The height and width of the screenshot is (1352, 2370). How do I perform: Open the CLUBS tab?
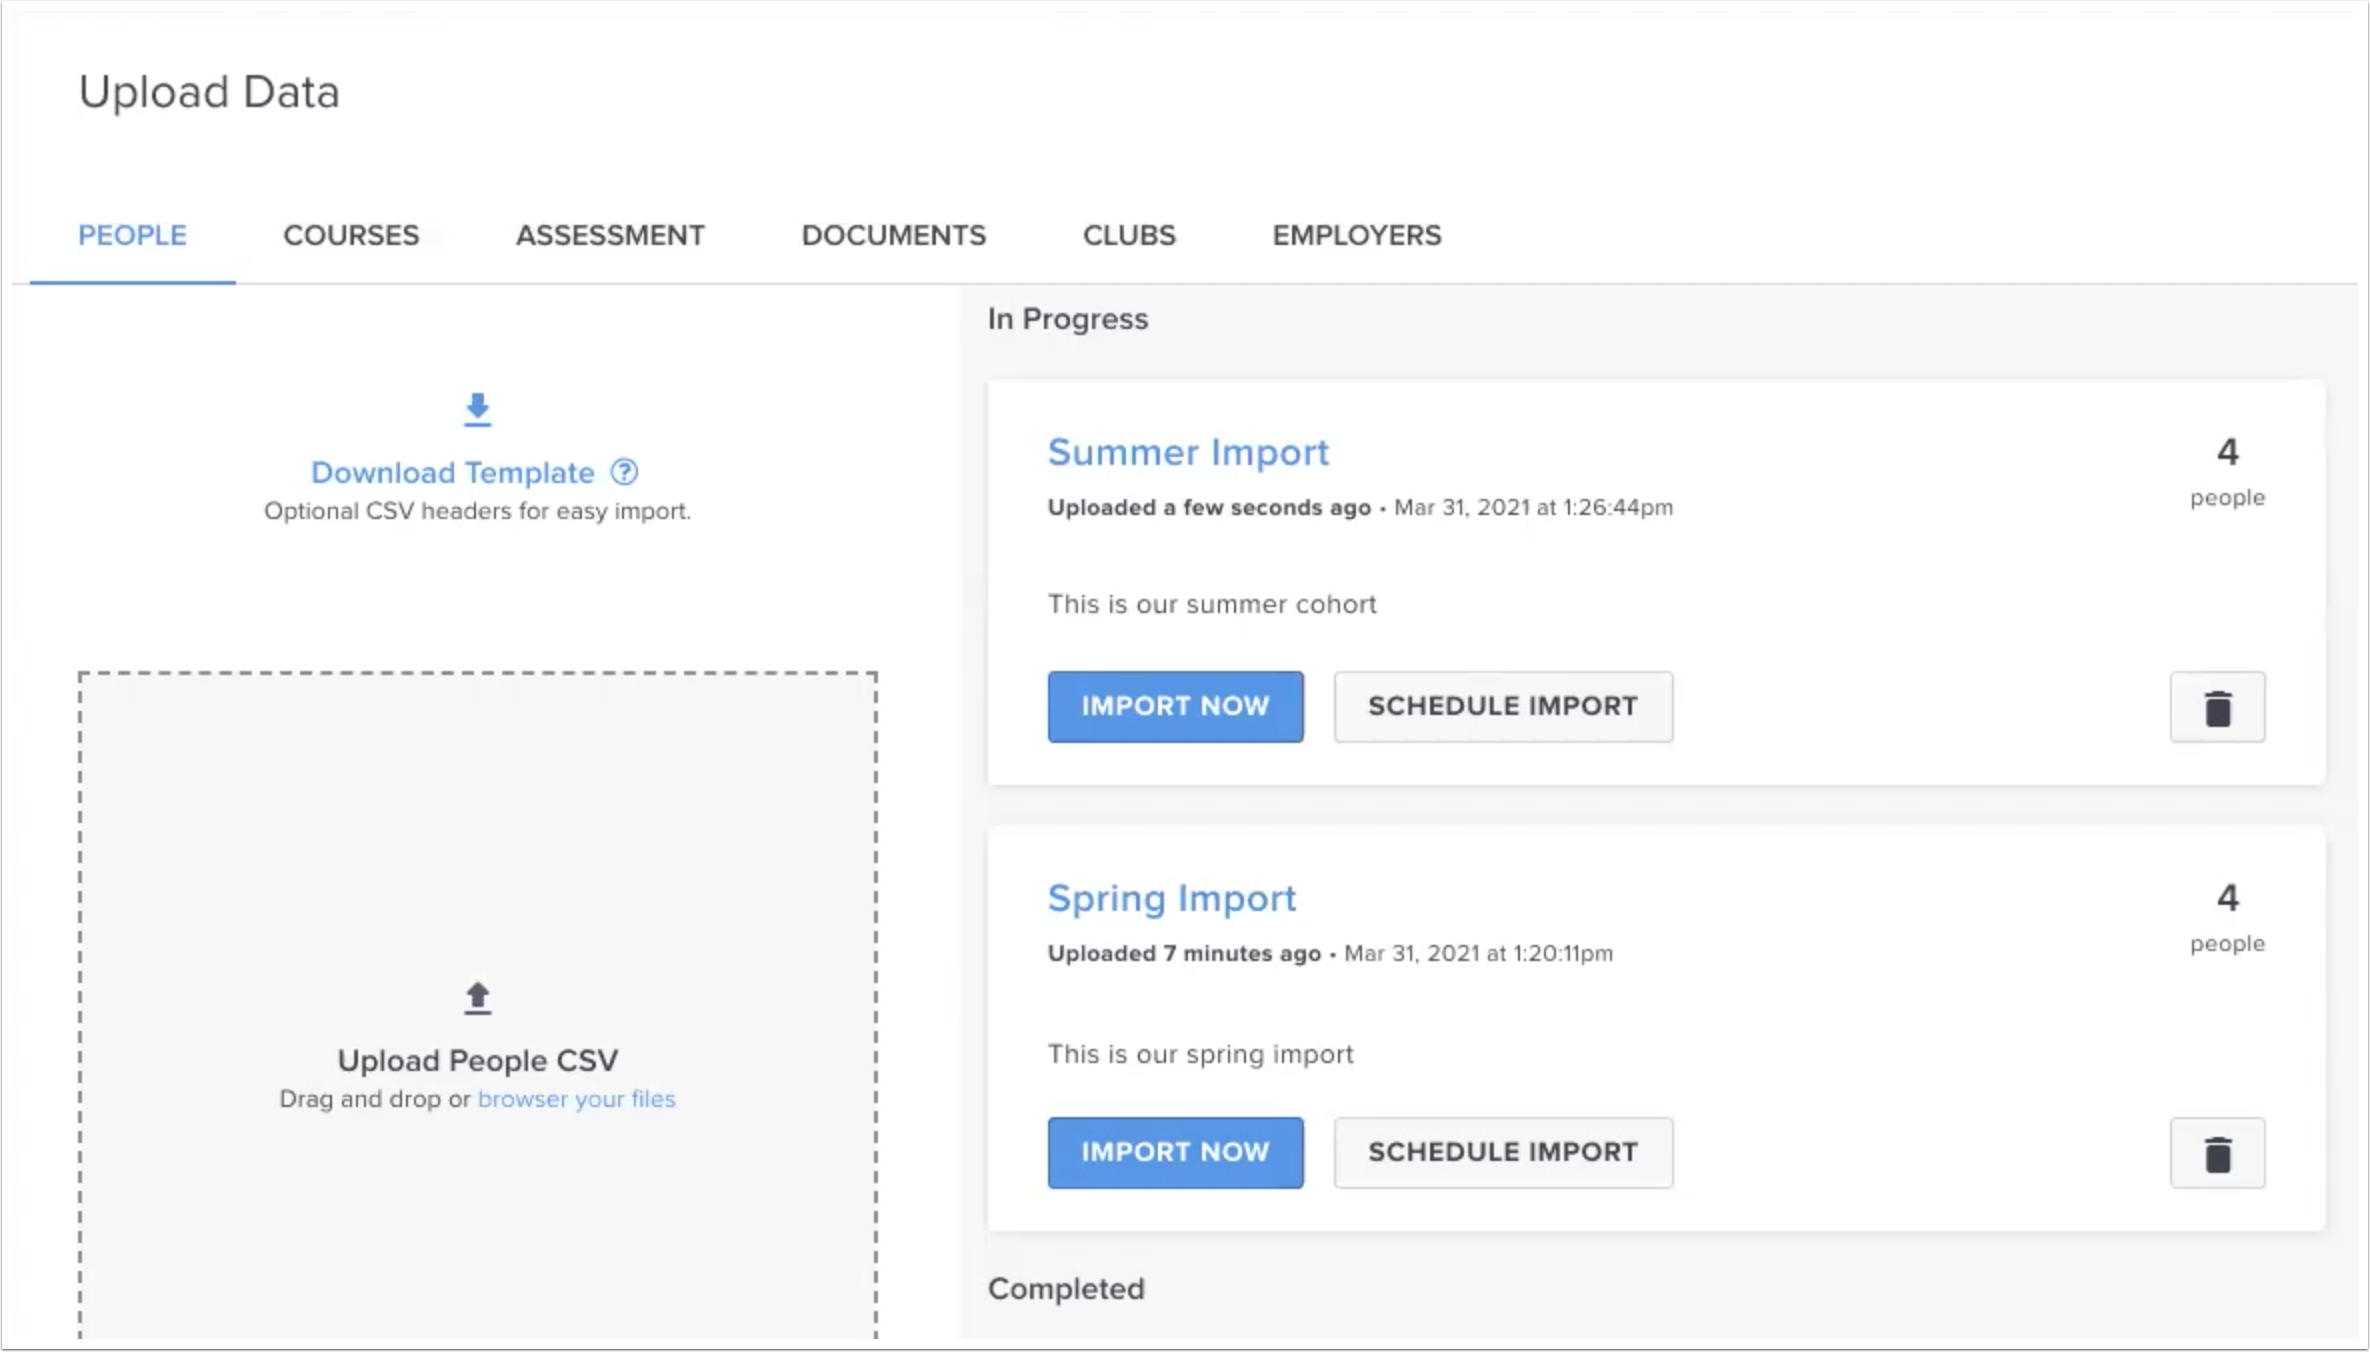(x=1128, y=235)
